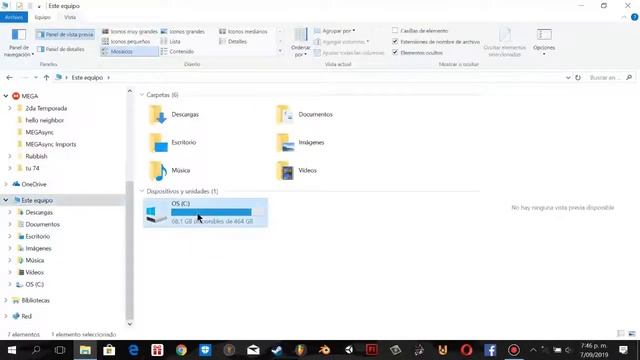Expand OS (C:) in navigation tree
This screenshot has width=640, height=360.
[x=10, y=284]
